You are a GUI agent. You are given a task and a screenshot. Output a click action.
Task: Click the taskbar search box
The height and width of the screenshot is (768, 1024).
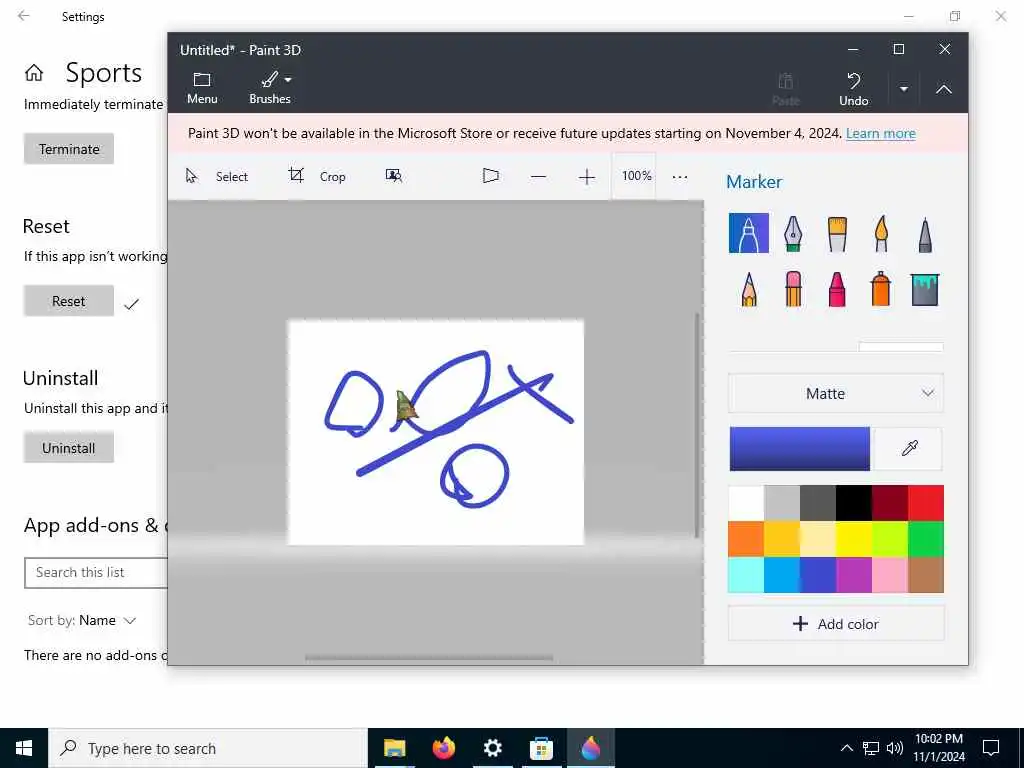tap(208, 748)
